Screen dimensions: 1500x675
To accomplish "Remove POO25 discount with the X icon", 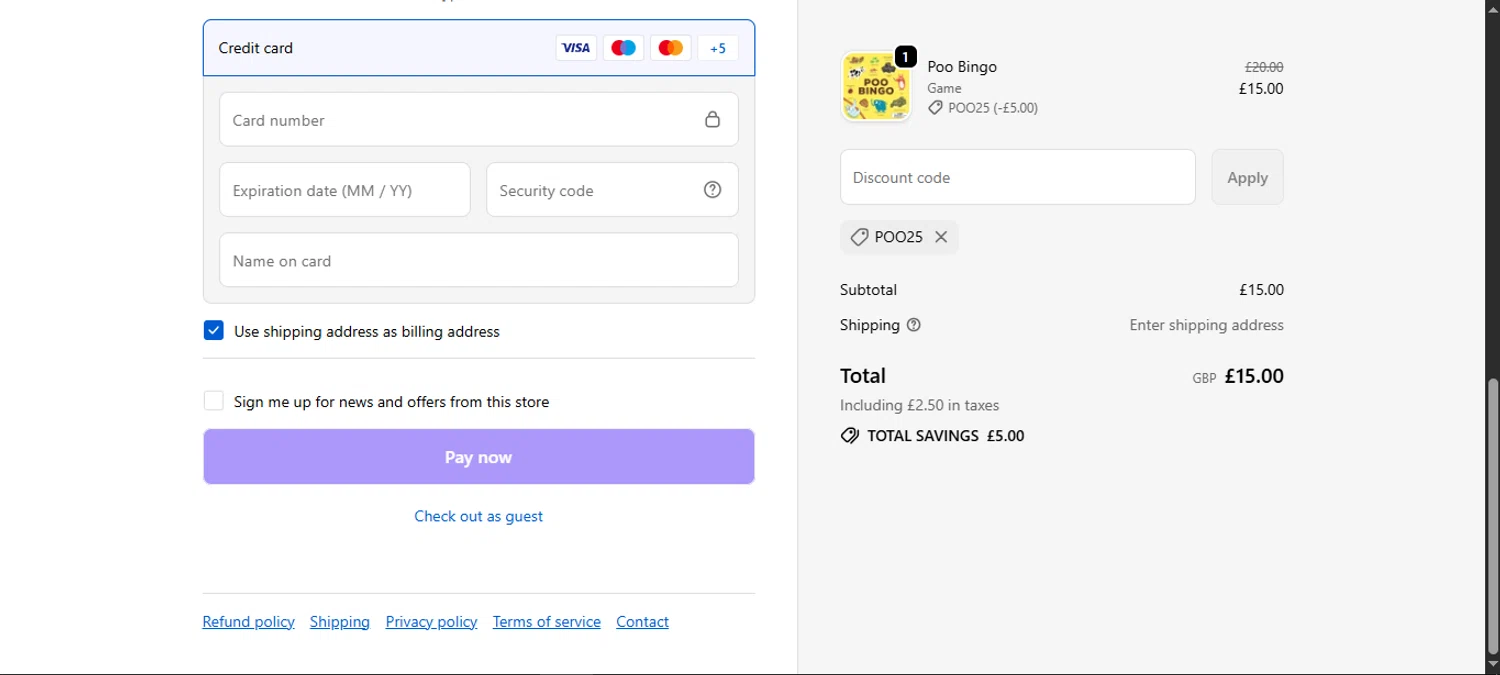I will click(941, 237).
